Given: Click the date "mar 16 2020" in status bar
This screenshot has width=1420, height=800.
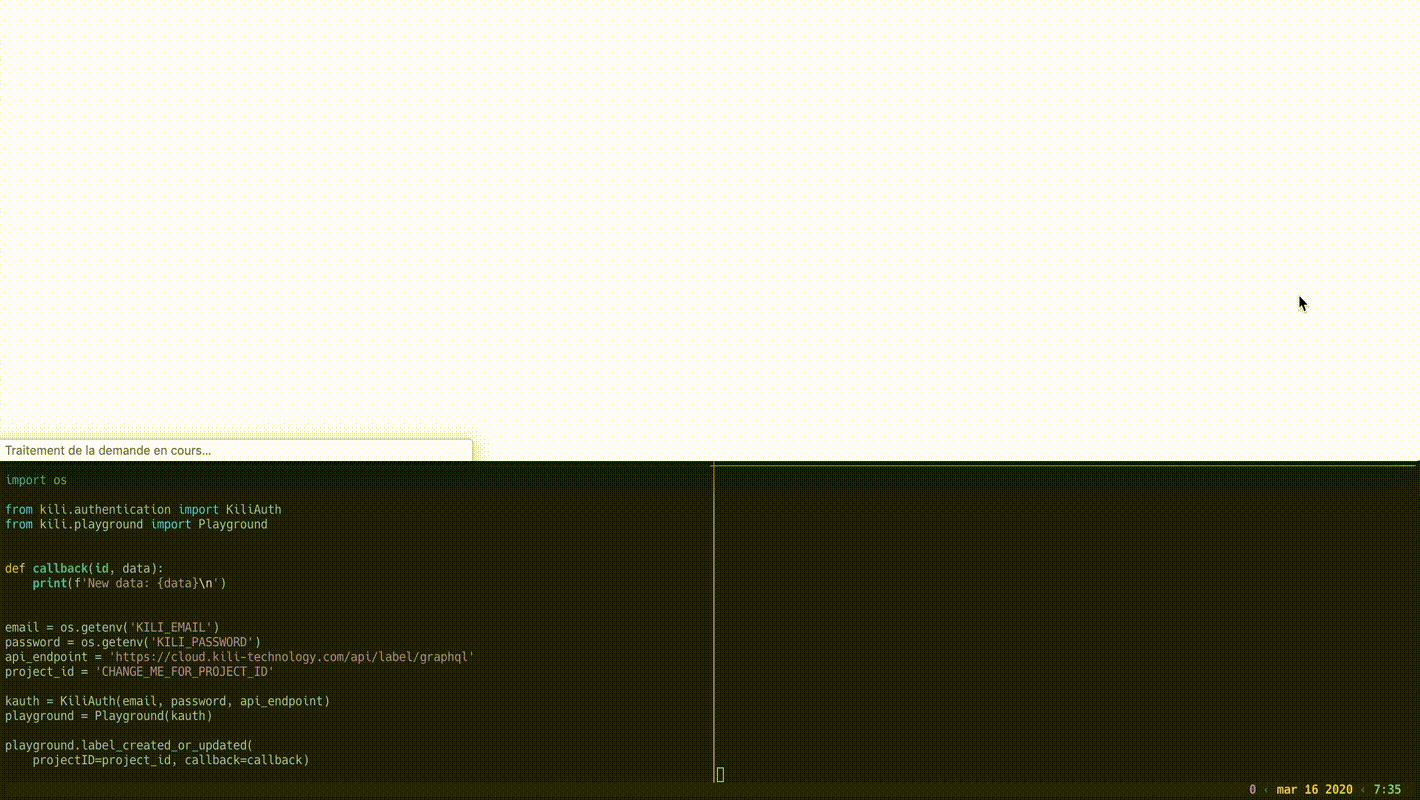Looking at the screenshot, I should (x=1312, y=789).
